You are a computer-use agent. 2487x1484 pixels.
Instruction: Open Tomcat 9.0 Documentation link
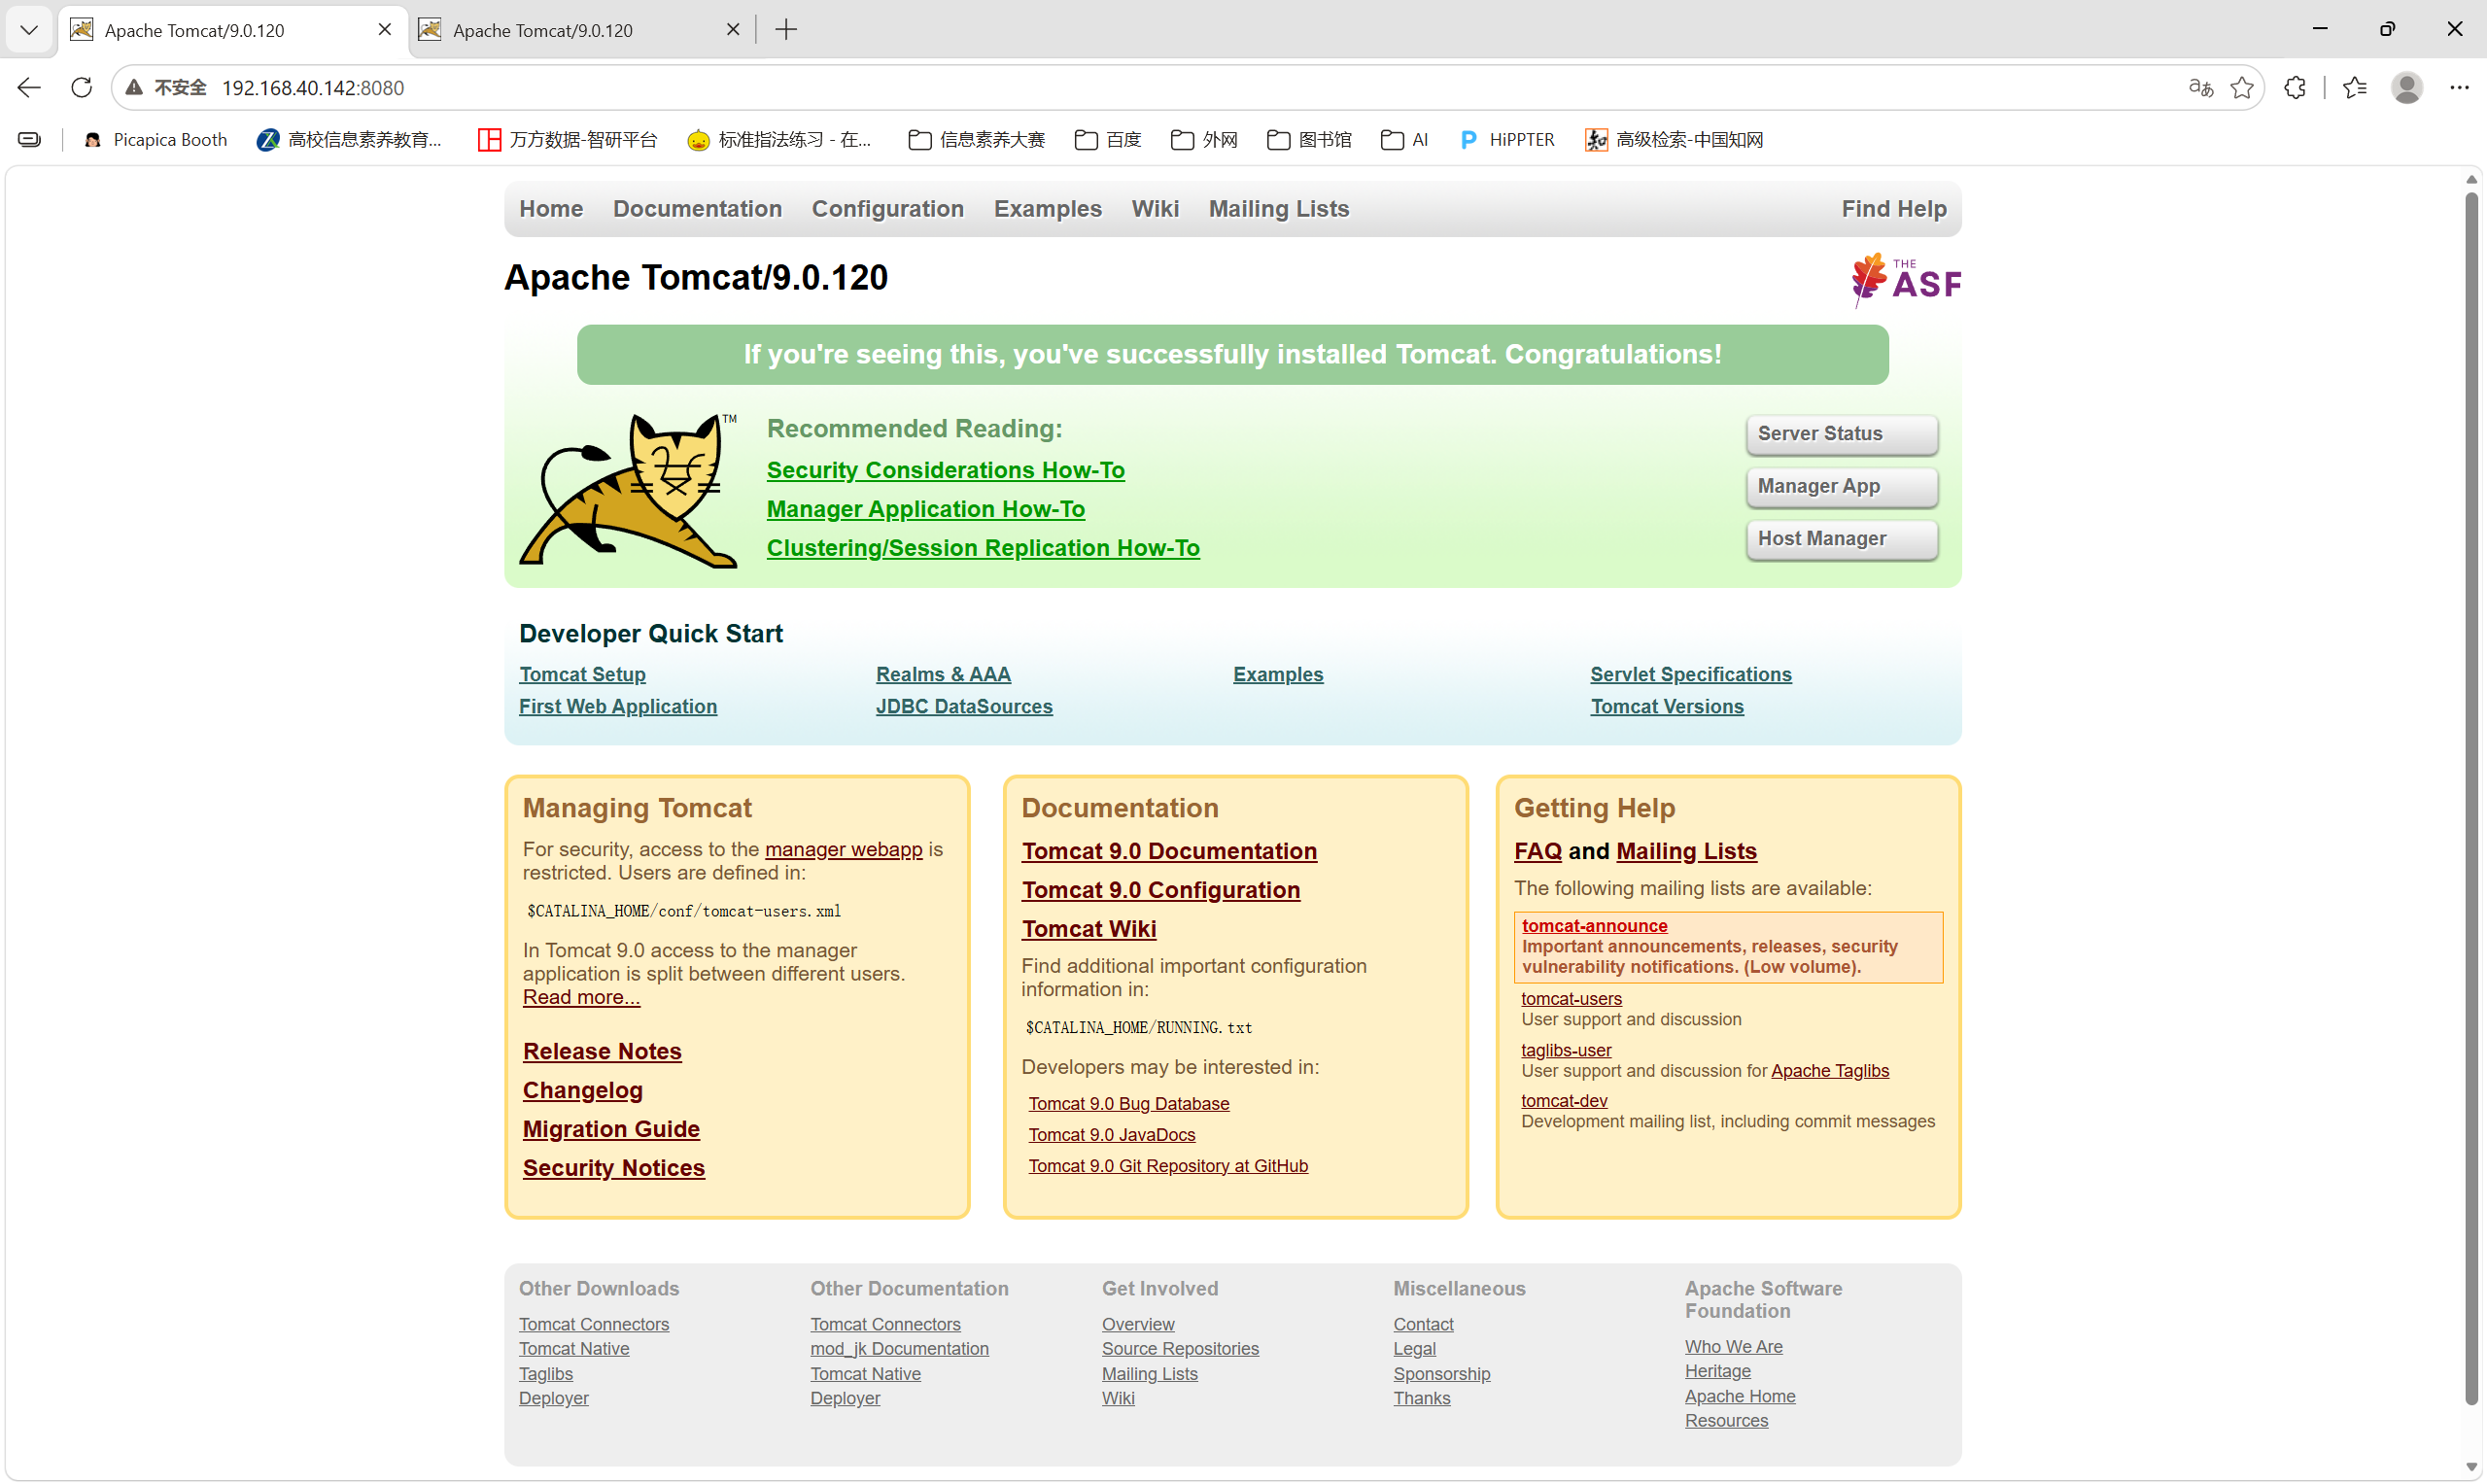[x=1169, y=852]
